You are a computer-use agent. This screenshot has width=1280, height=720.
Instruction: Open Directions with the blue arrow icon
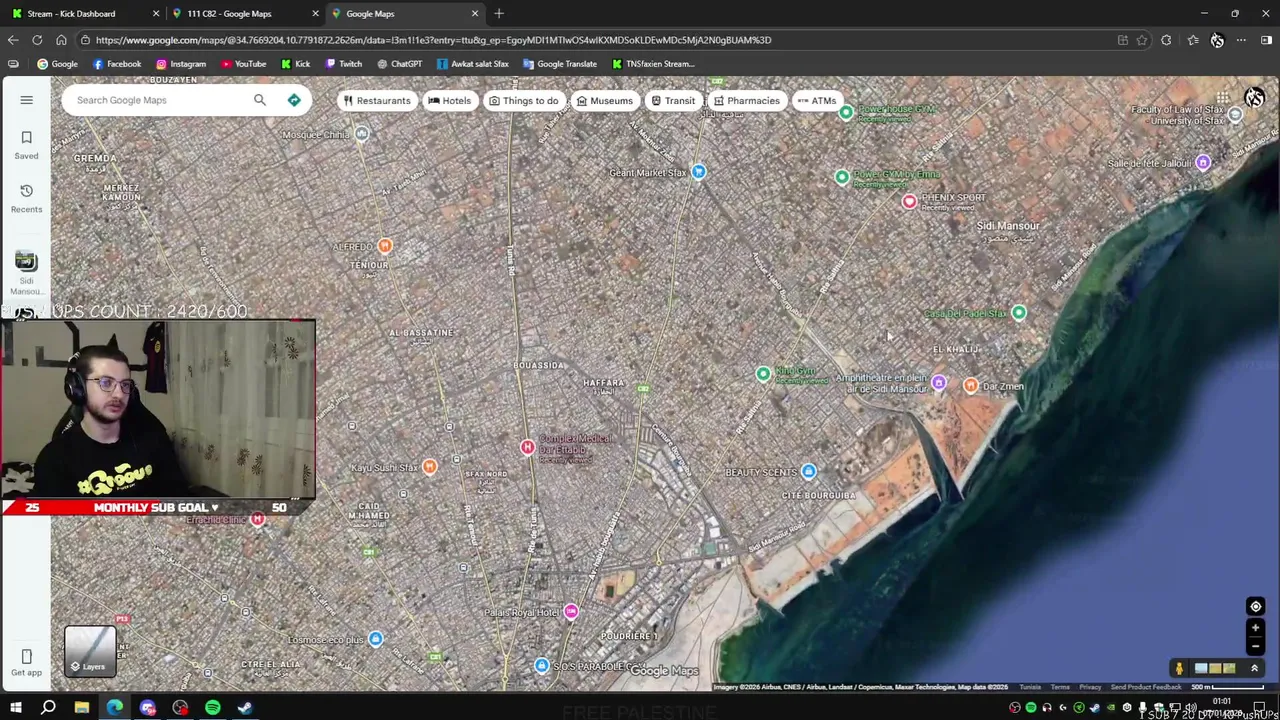[x=294, y=100]
